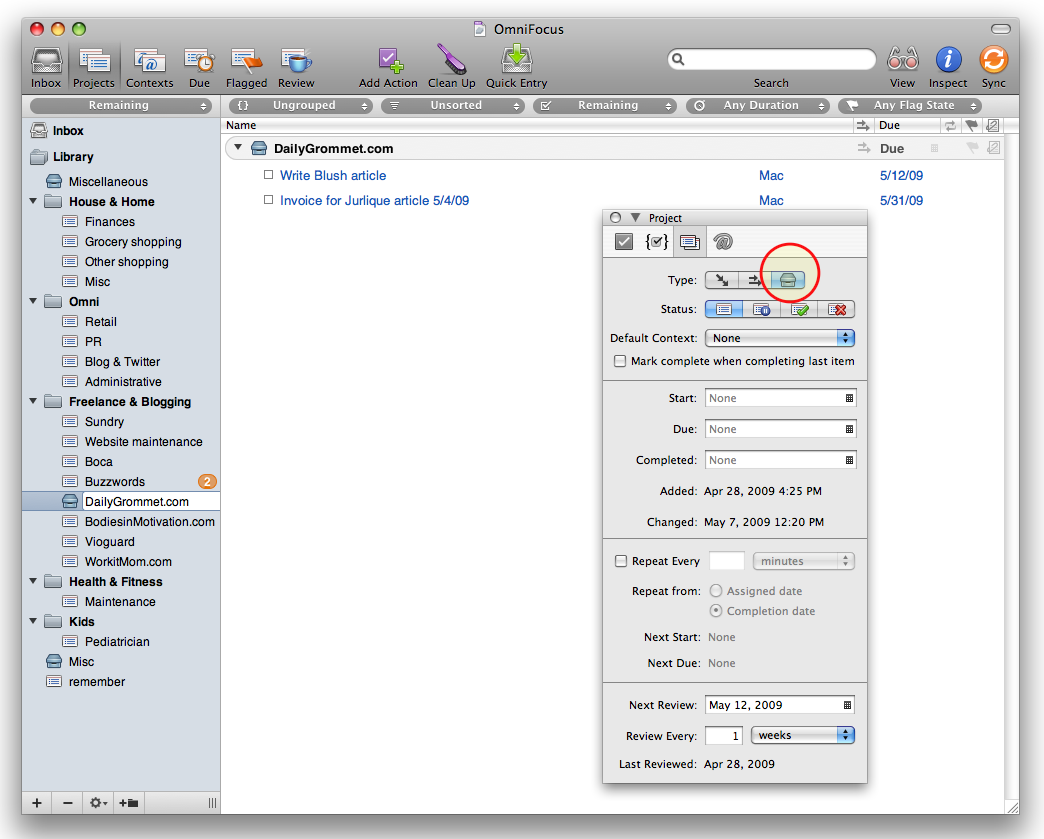The width and height of the screenshot is (1044, 839).
Task: Select Inbox in the sidebar
Action: point(68,131)
